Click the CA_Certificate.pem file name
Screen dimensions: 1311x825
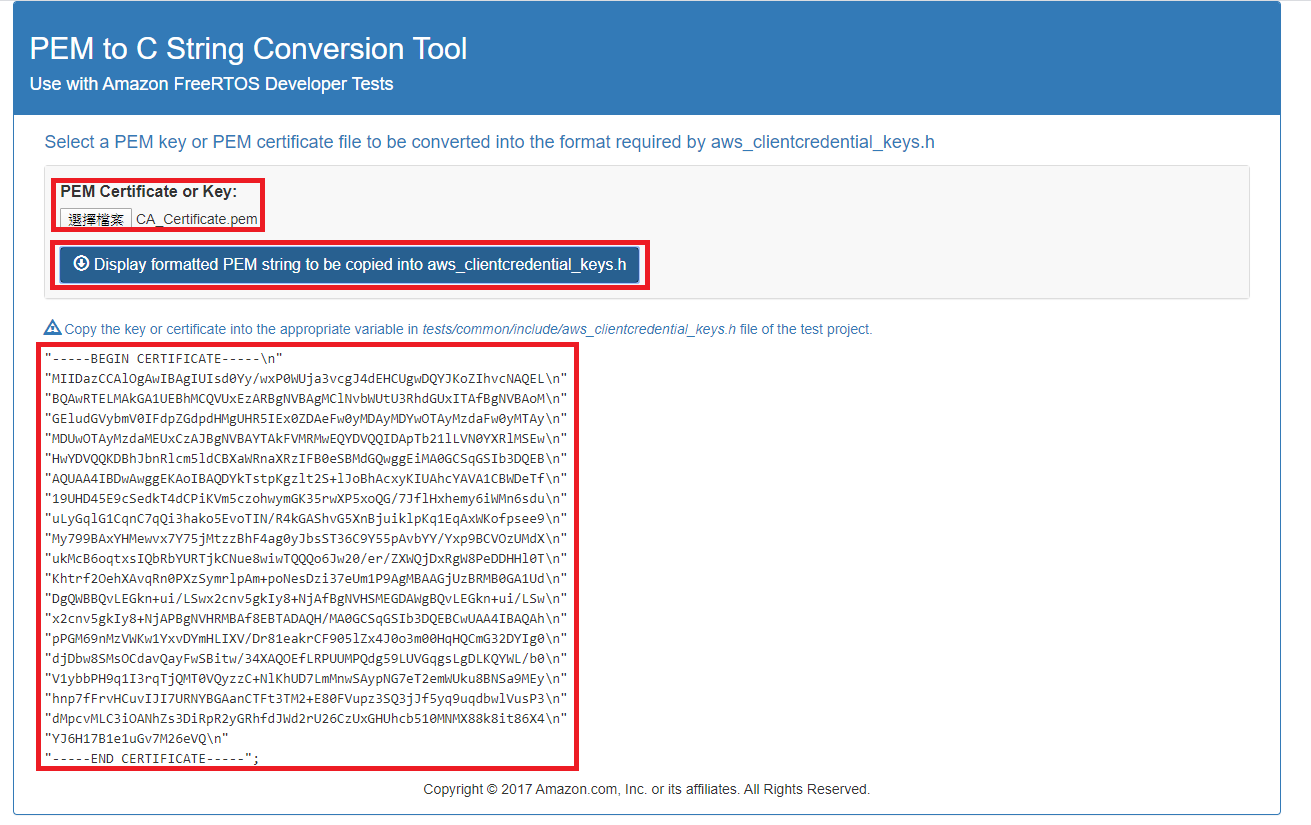point(197,219)
